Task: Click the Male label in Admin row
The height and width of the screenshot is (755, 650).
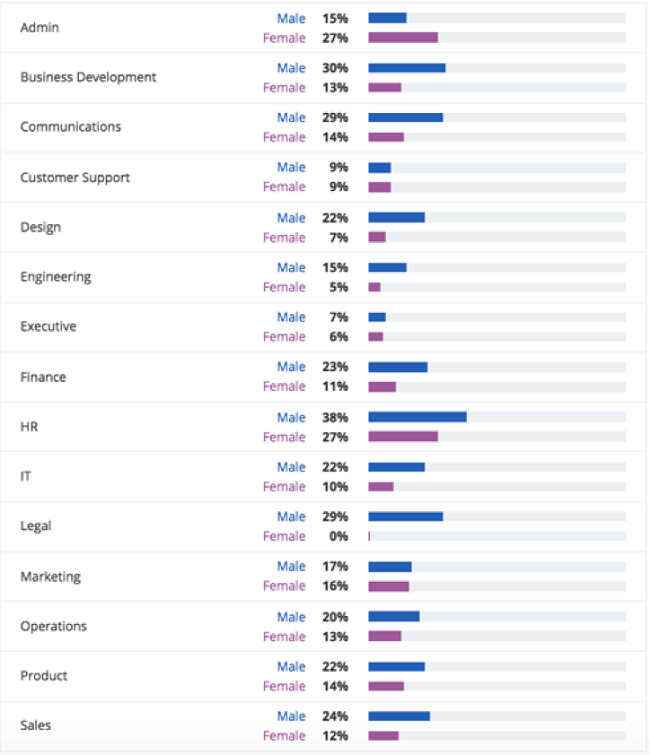Action: click(x=291, y=18)
